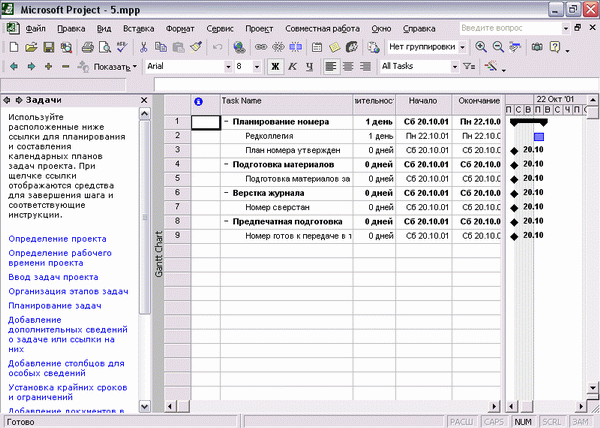Cut selection with scissors icon
Screen dimensions: 600x428
click(143, 47)
